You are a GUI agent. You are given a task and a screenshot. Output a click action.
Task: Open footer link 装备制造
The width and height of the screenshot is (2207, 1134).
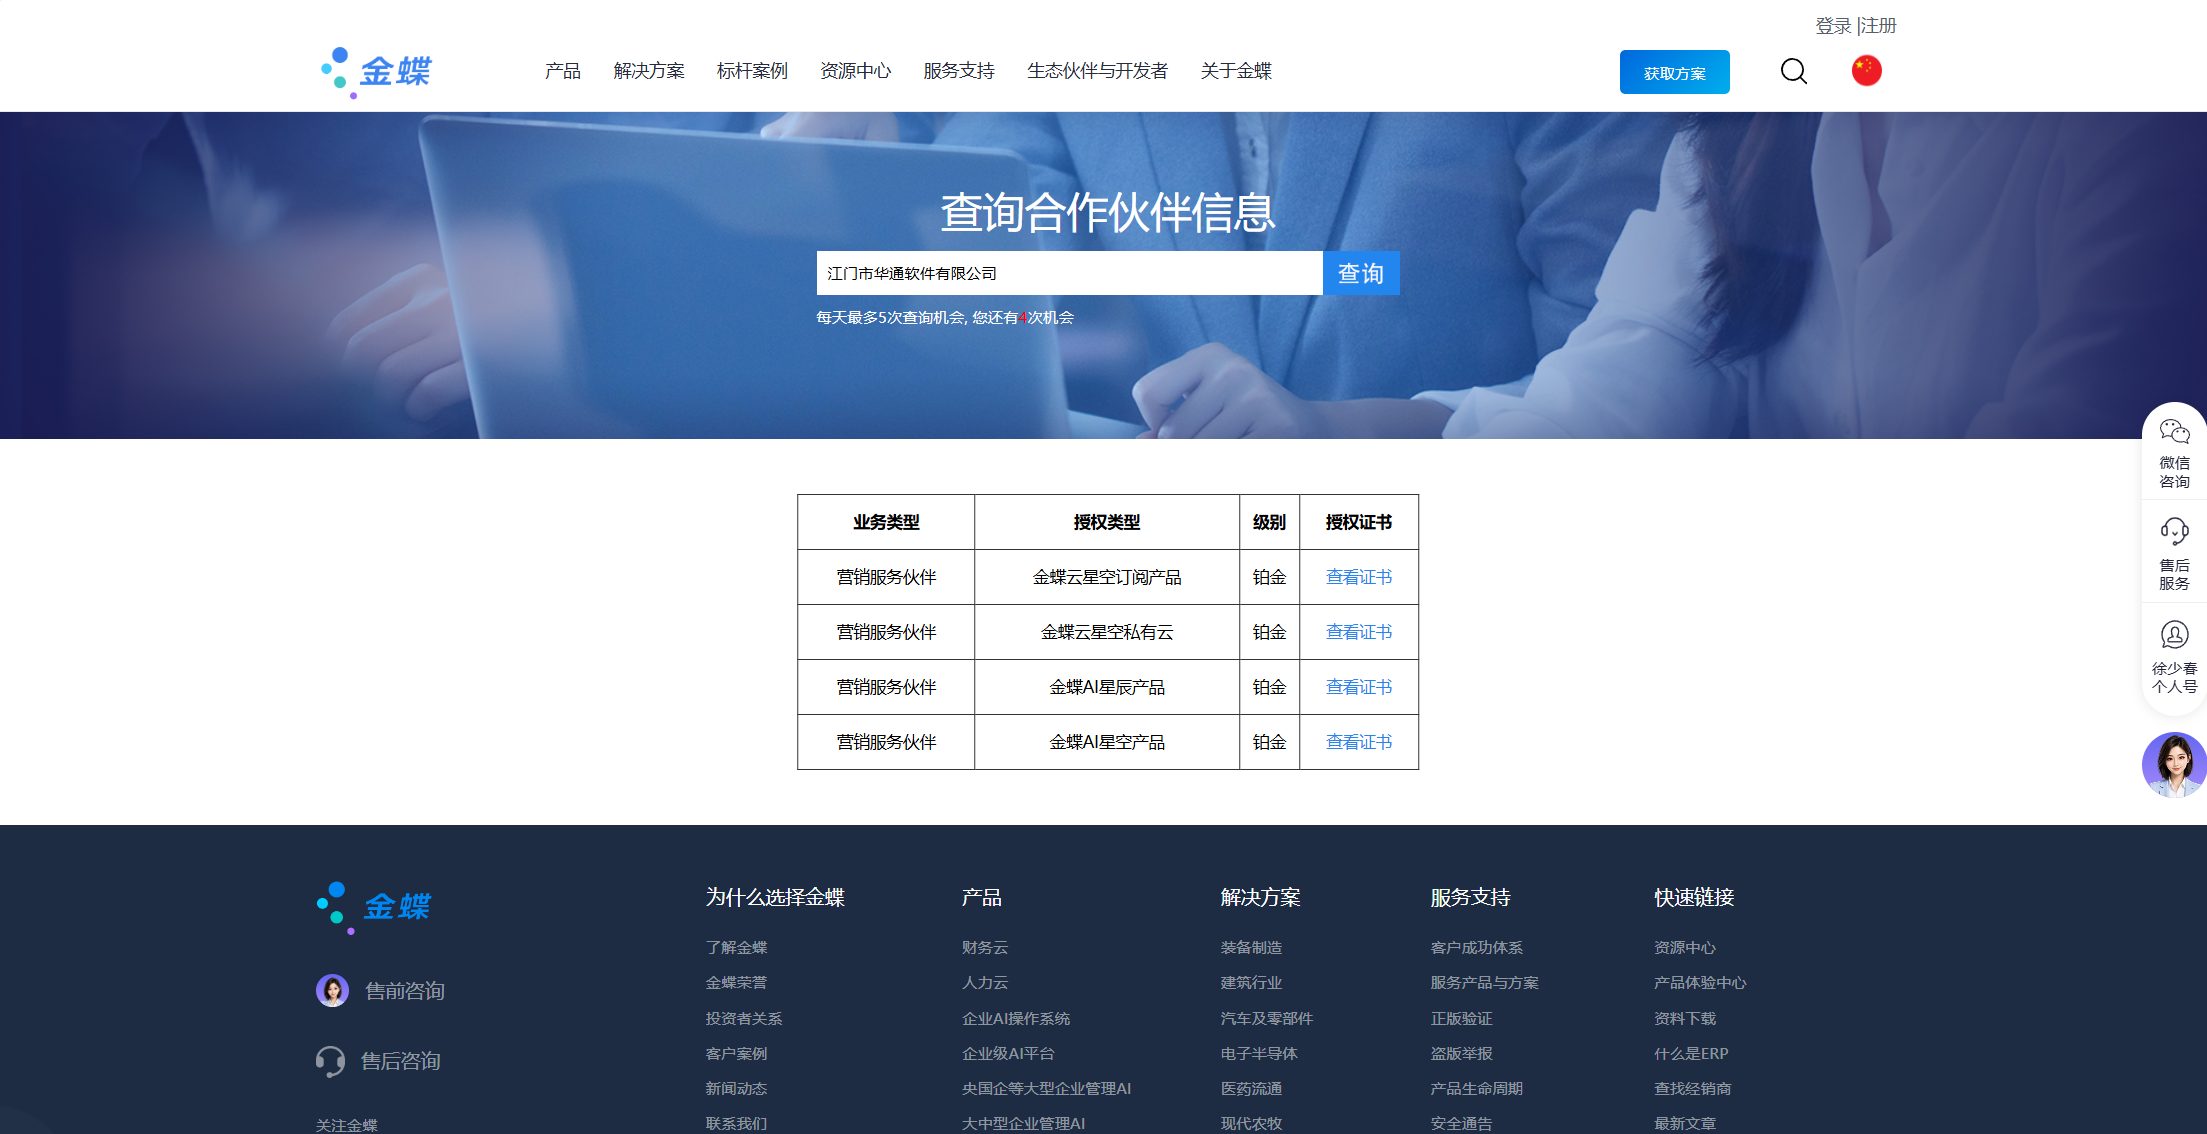click(1251, 947)
